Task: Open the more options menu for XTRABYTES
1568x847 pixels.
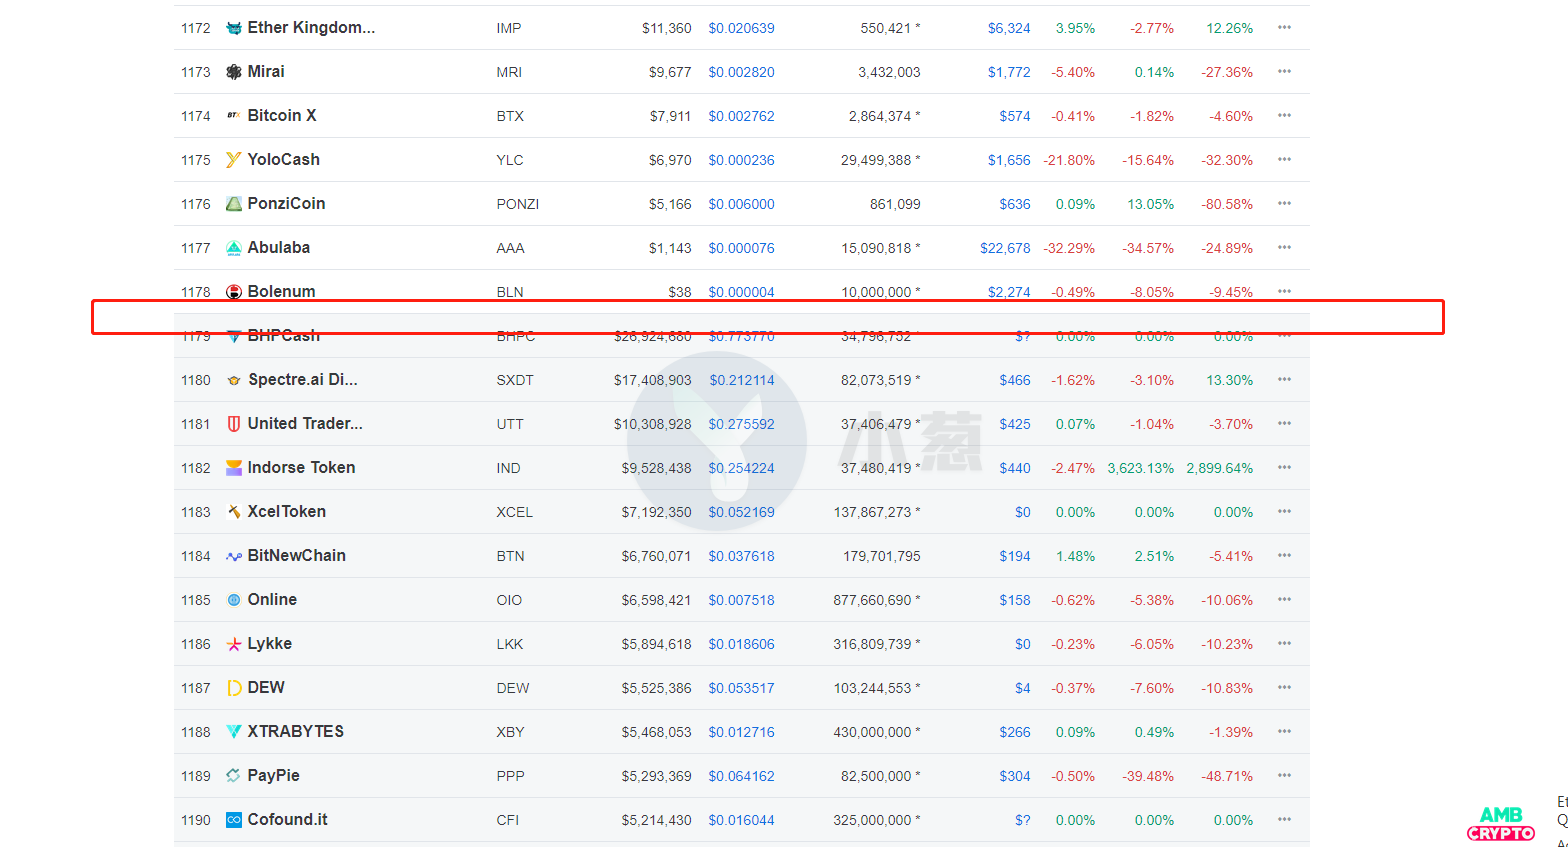Action: tap(1285, 732)
